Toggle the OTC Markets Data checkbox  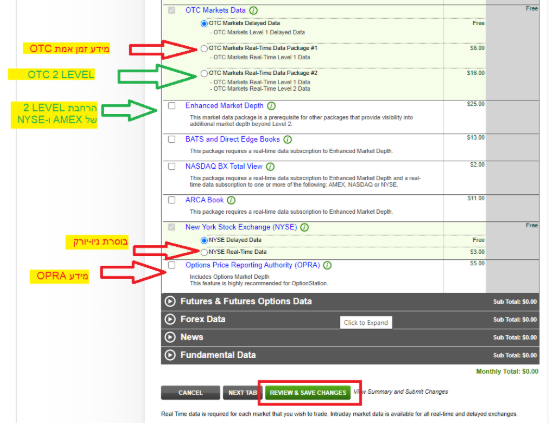click(x=172, y=10)
